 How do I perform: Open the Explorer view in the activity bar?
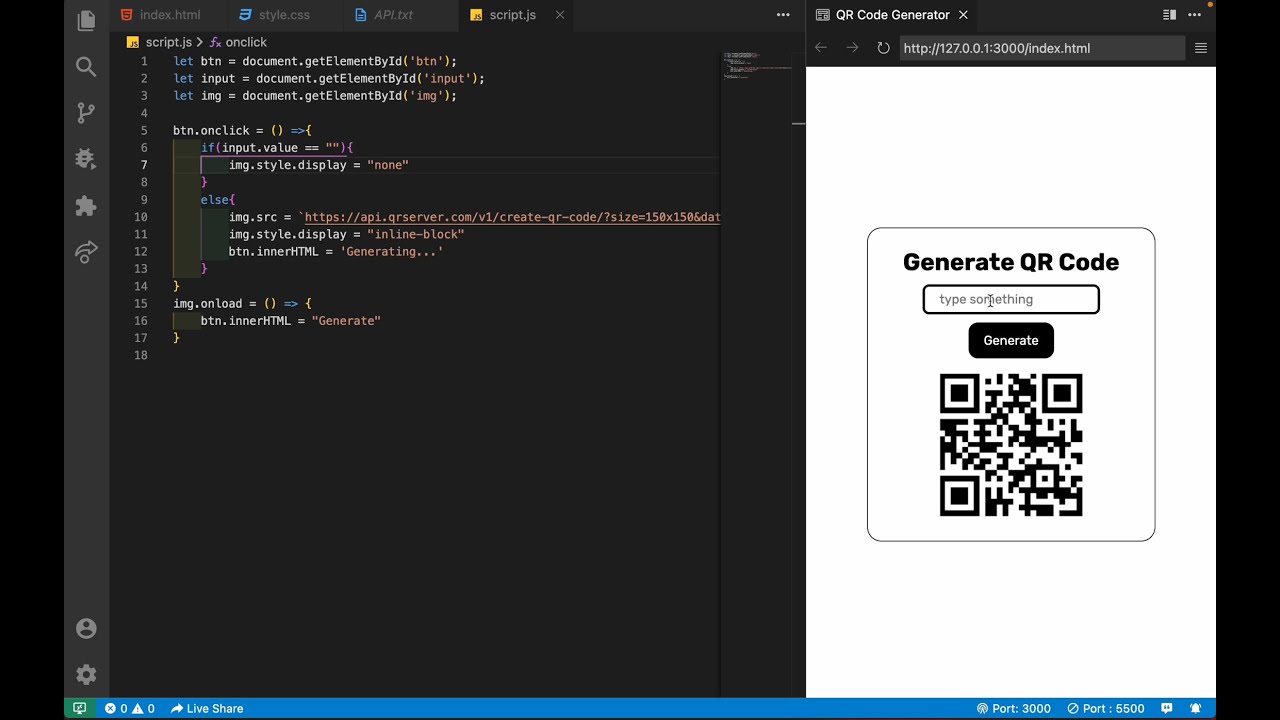point(86,20)
